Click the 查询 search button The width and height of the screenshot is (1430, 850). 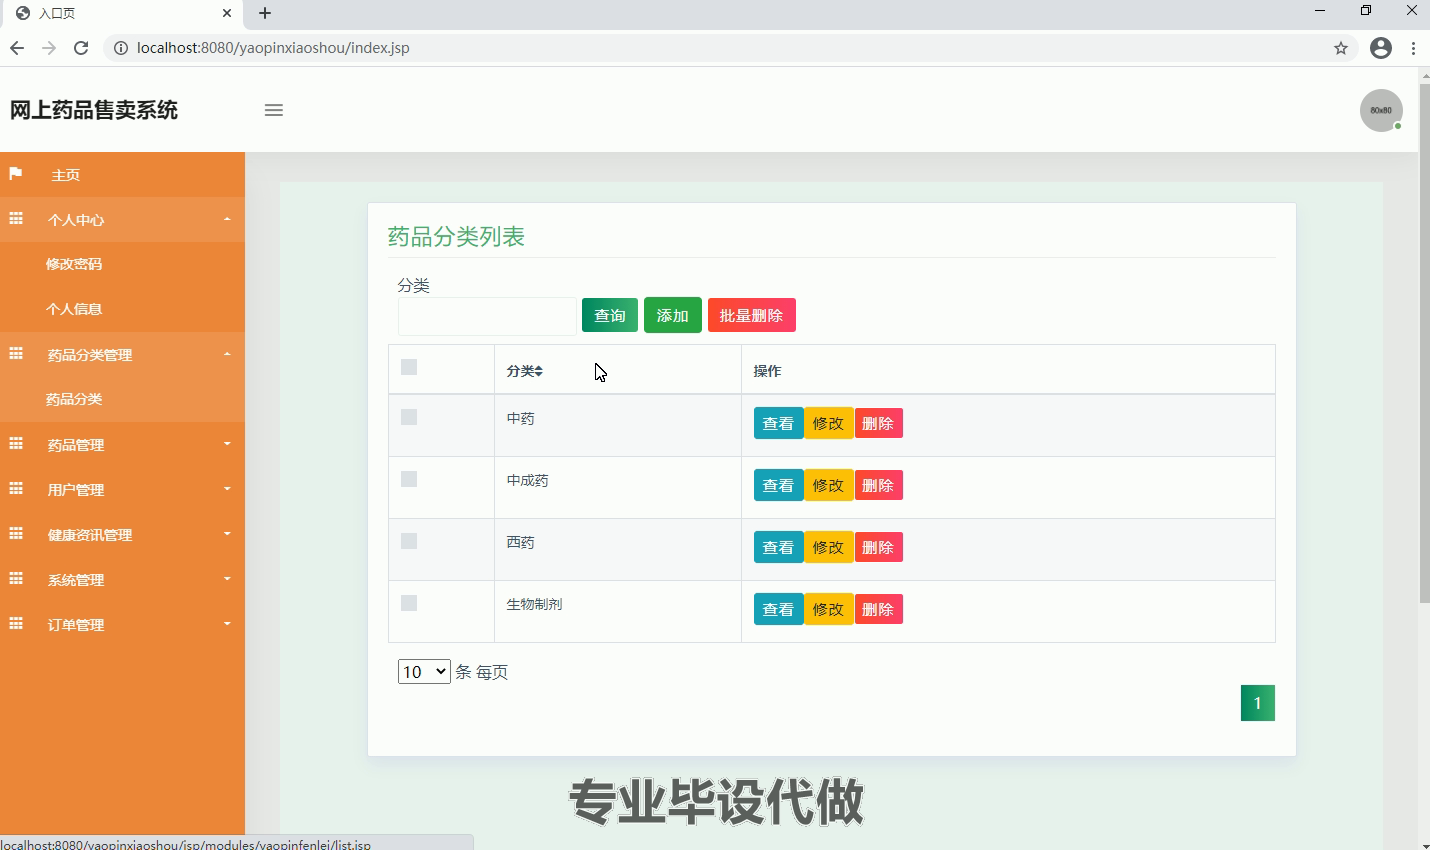[x=610, y=316]
